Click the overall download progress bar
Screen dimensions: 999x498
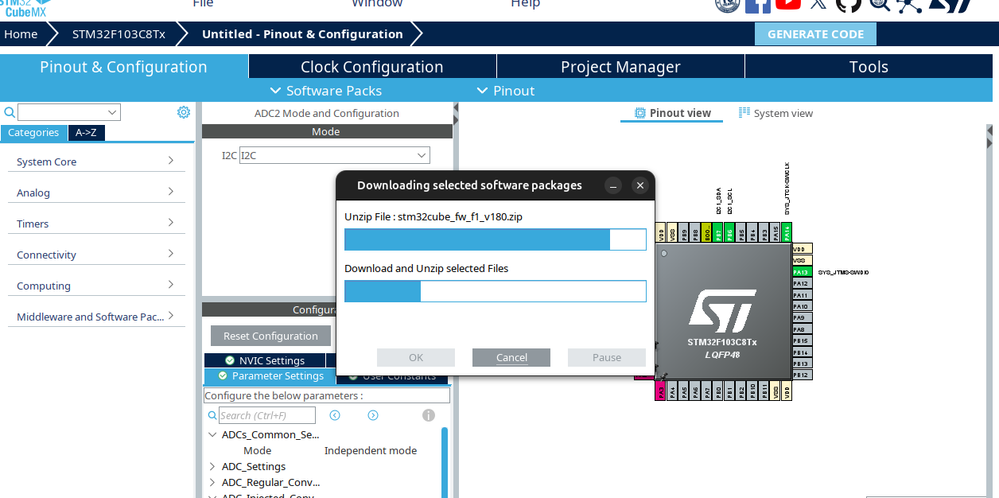tap(495, 291)
